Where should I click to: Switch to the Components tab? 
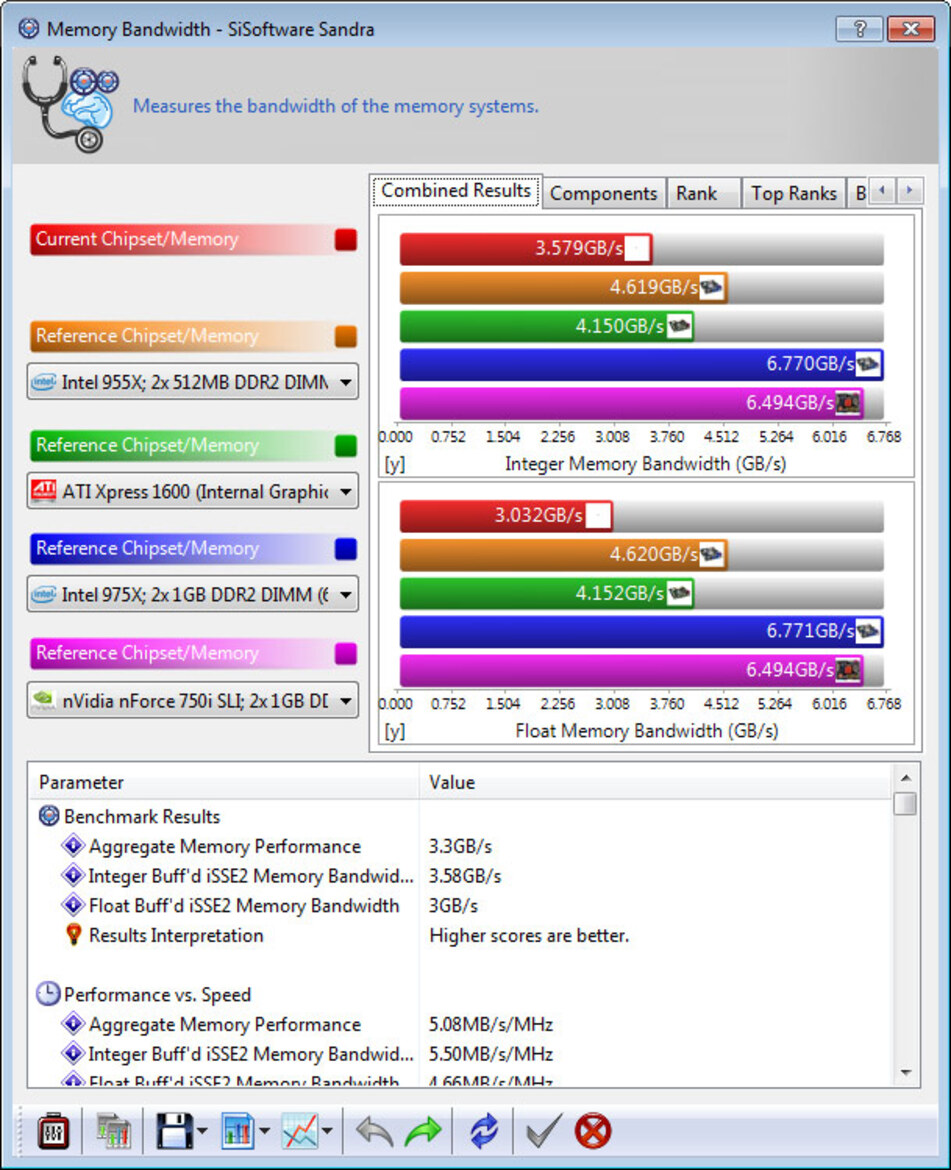(603, 193)
